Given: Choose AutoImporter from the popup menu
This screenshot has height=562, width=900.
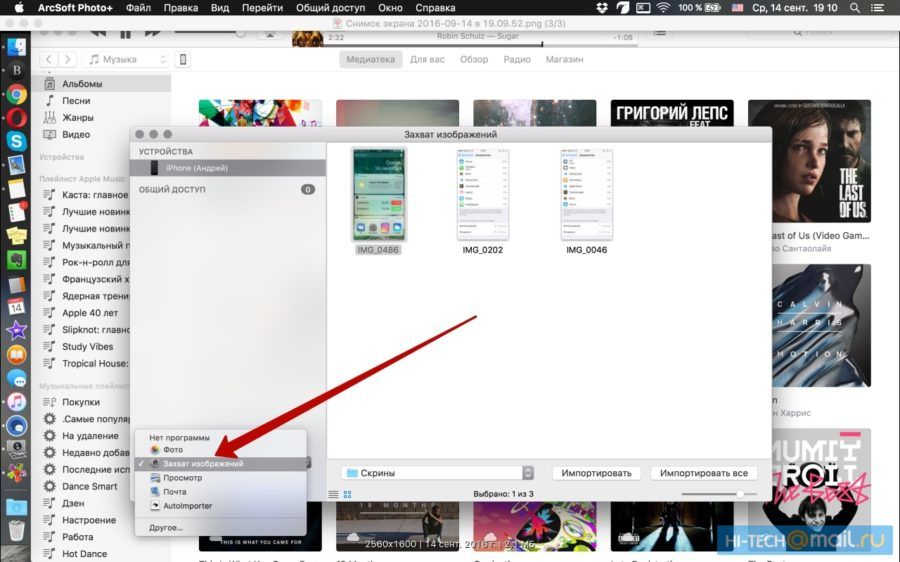Looking at the screenshot, I should pyautogui.click(x=187, y=506).
